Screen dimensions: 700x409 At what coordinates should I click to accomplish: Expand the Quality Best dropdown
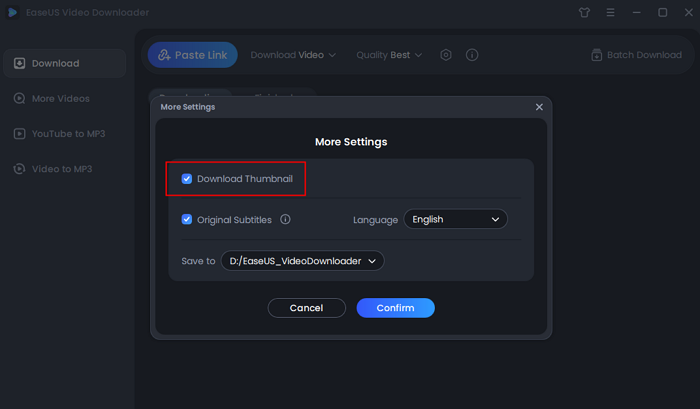[x=389, y=55]
